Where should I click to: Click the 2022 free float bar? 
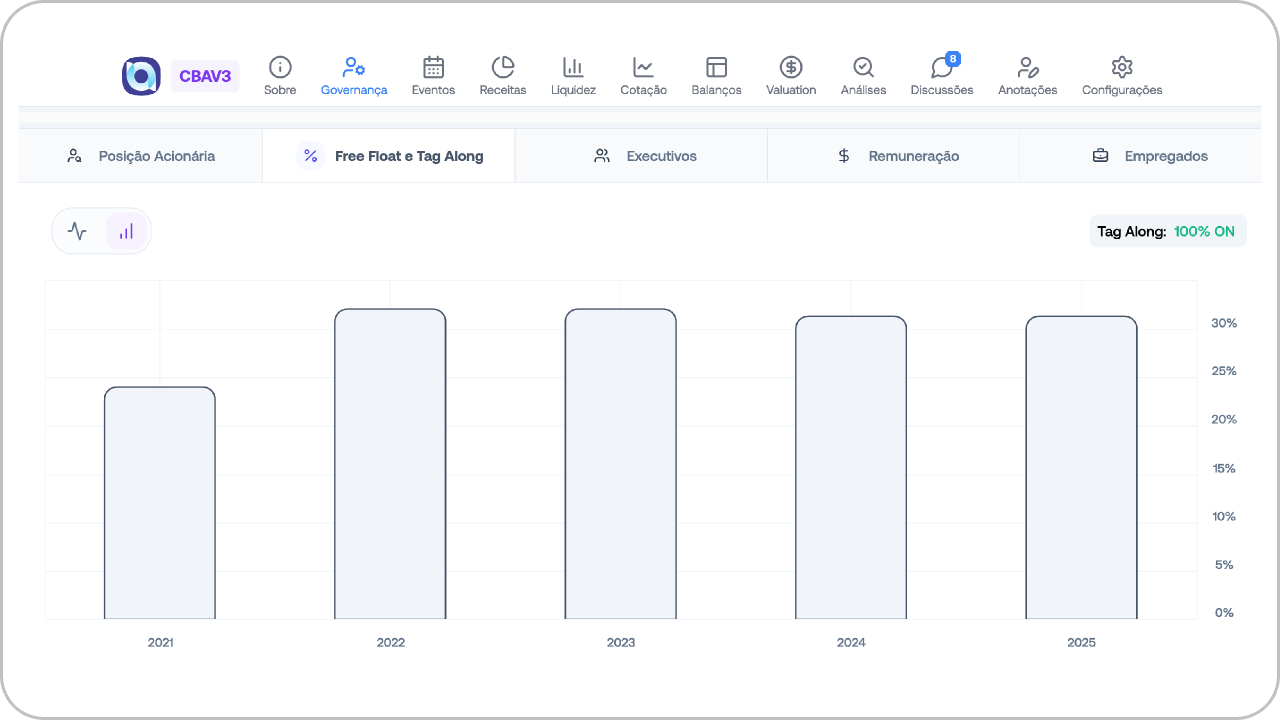[390, 464]
